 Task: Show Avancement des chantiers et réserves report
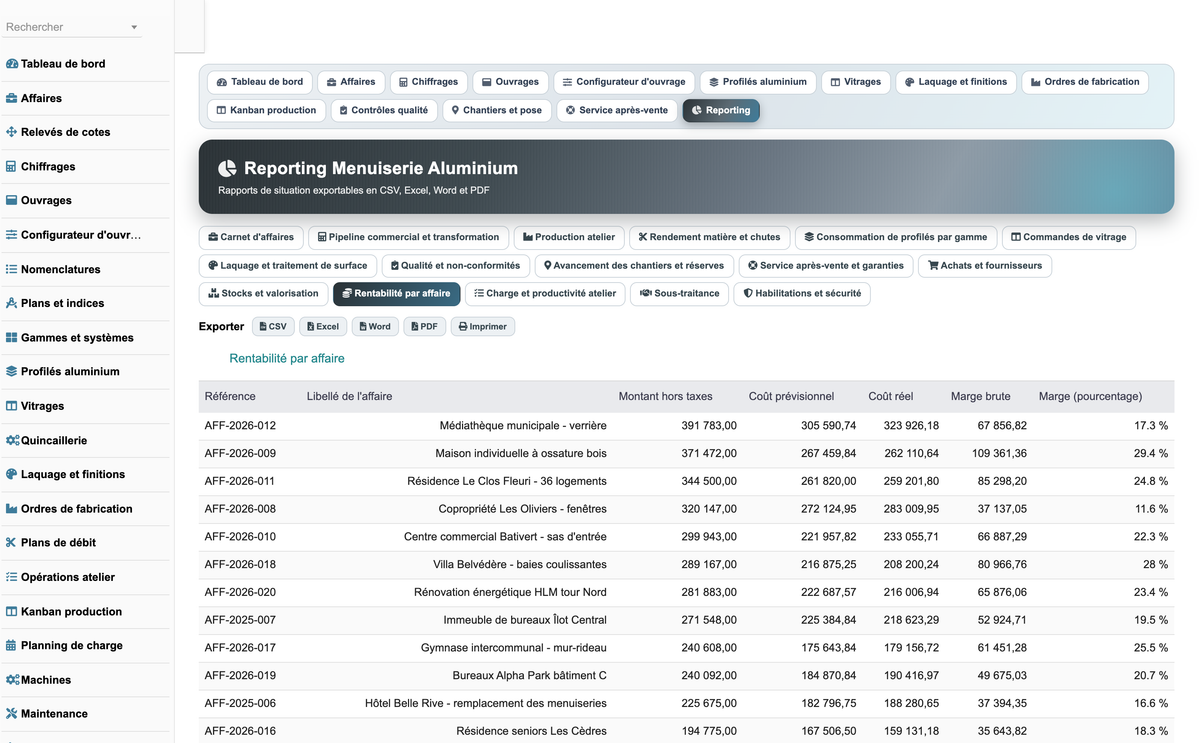click(634, 265)
